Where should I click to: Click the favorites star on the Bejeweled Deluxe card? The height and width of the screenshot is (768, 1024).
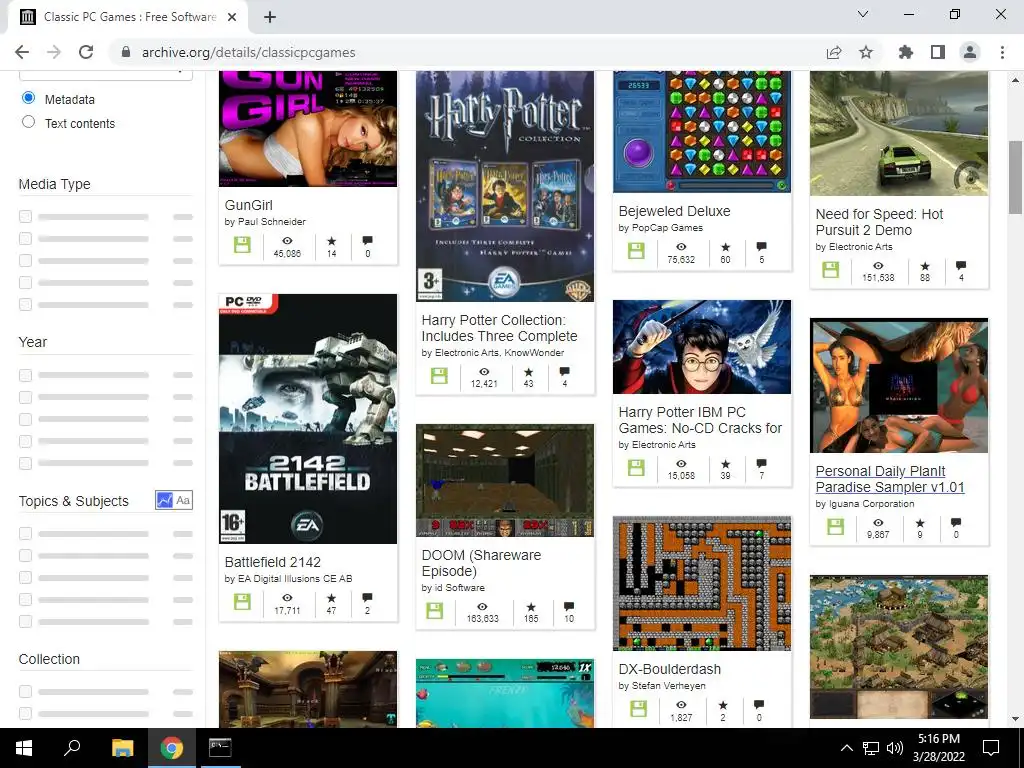[726, 247]
